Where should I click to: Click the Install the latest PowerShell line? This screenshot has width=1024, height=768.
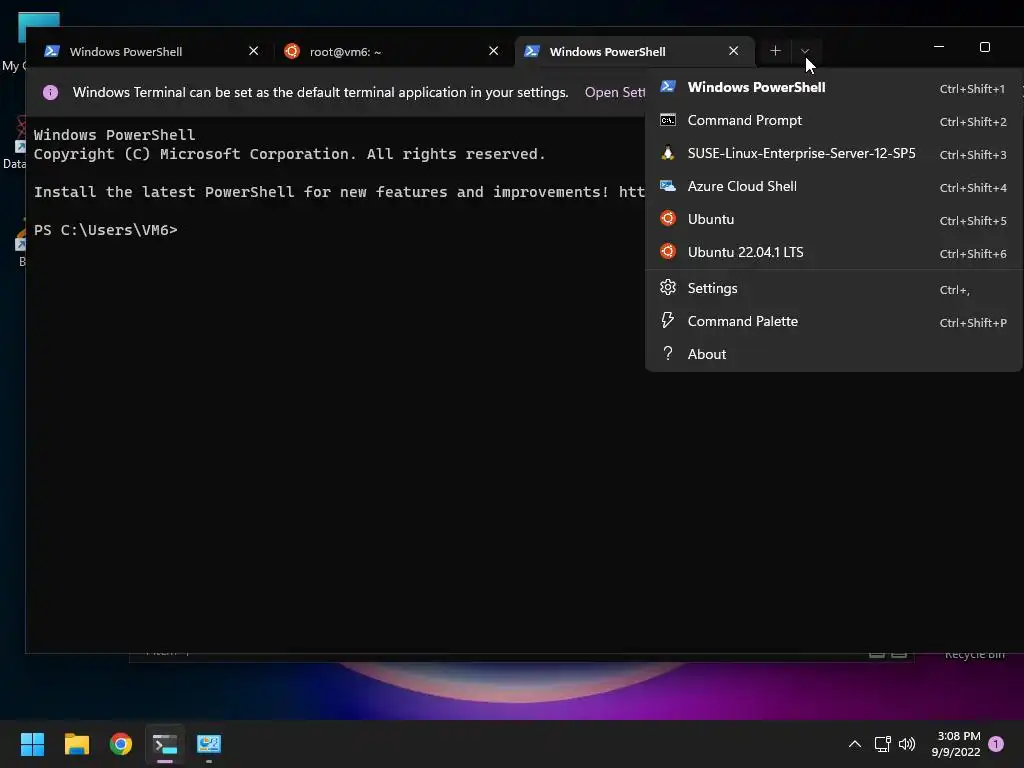tap(339, 192)
